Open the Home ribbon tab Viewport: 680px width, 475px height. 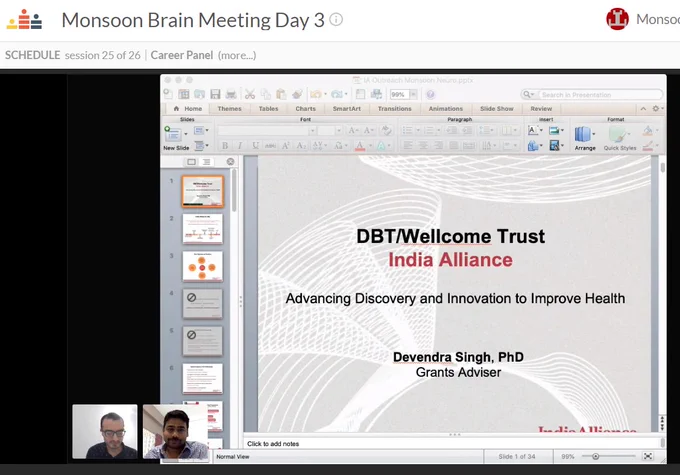coord(188,108)
